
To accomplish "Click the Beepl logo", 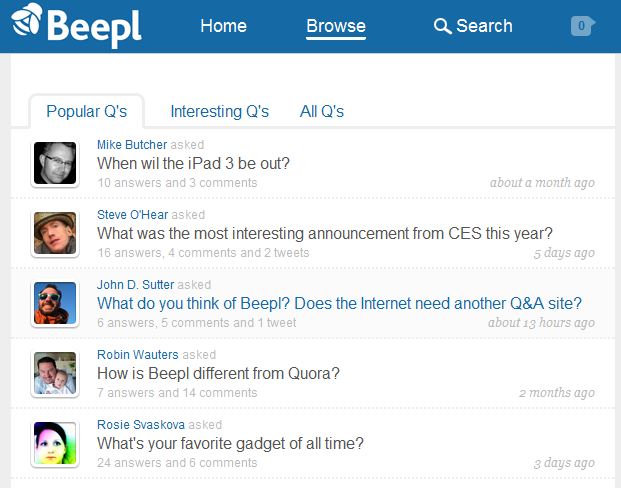I will (77, 27).
